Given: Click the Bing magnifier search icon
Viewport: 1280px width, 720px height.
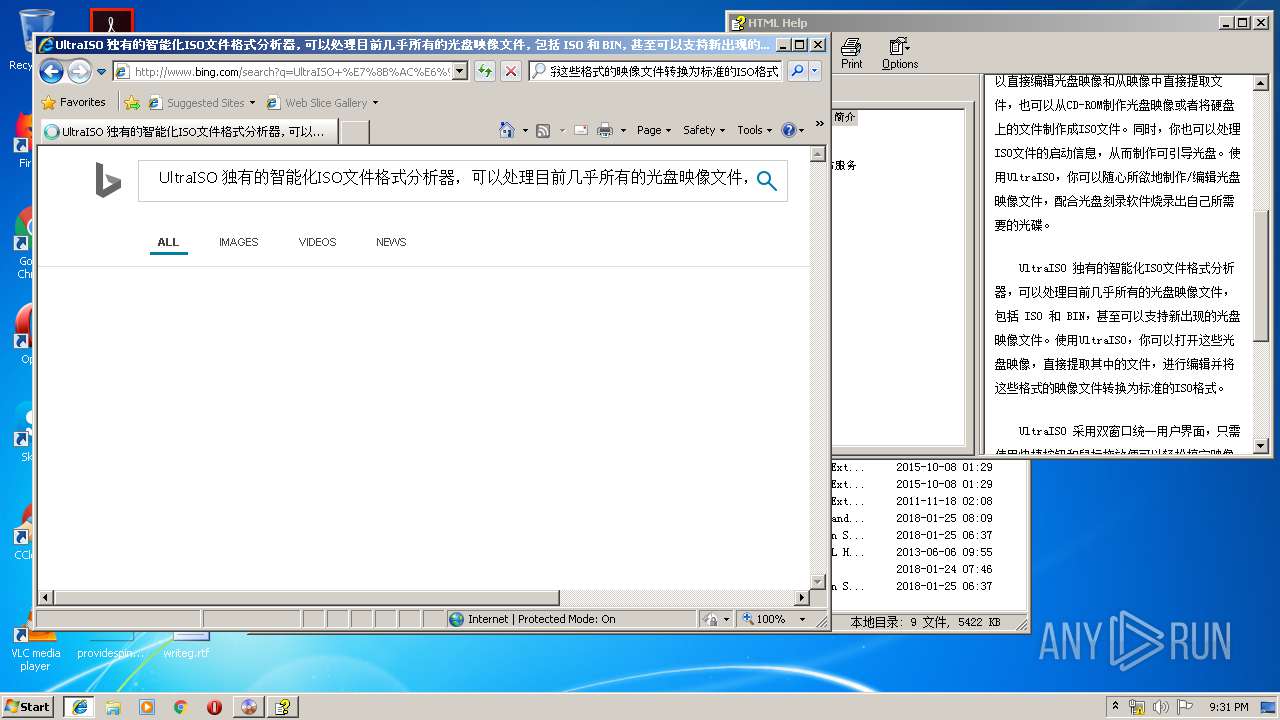Looking at the screenshot, I should pyautogui.click(x=767, y=180).
